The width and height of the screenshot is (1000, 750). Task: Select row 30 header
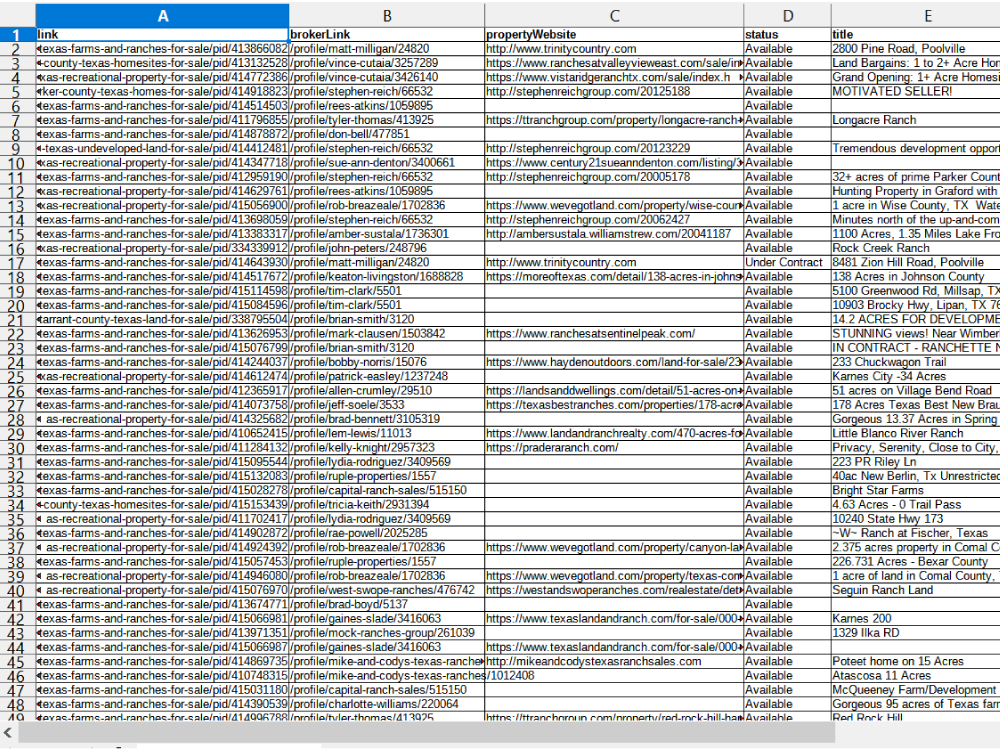[x=17, y=448]
